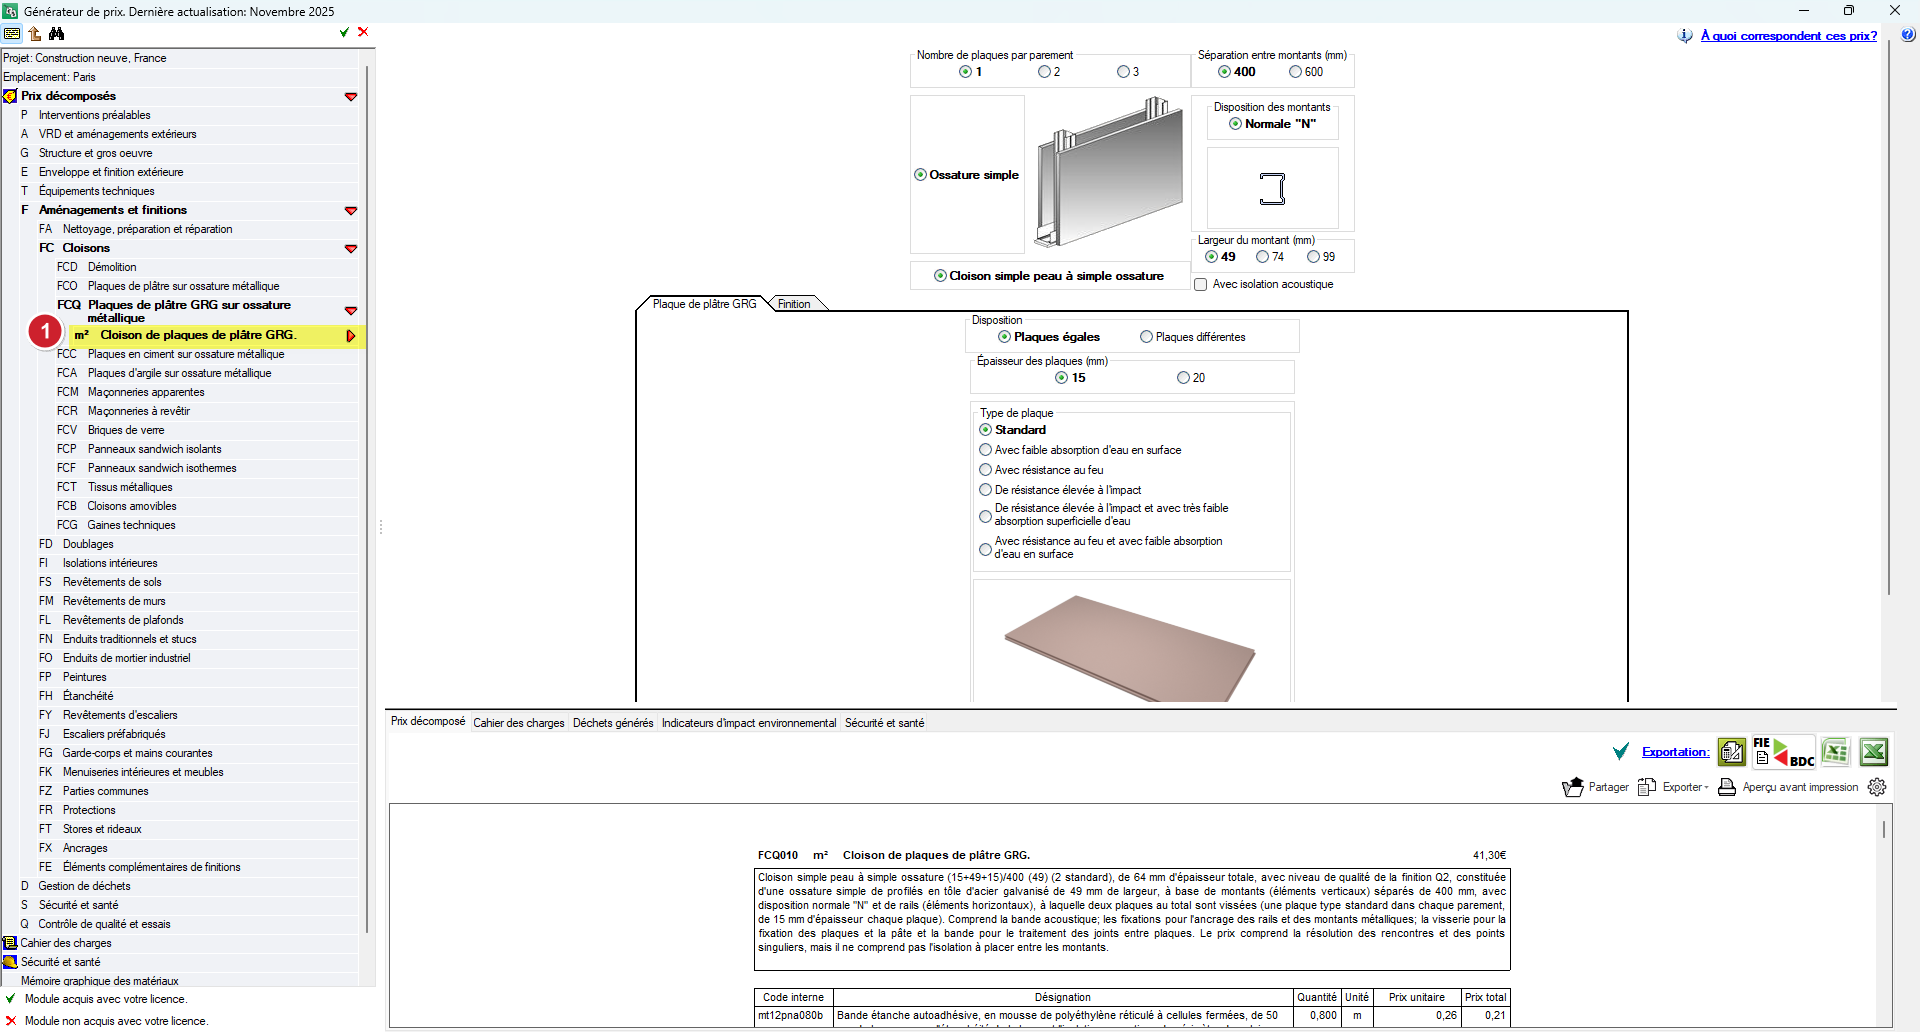Click arrow on Cloison de plaques de plâtre GRG row

(x=351, y=336)
